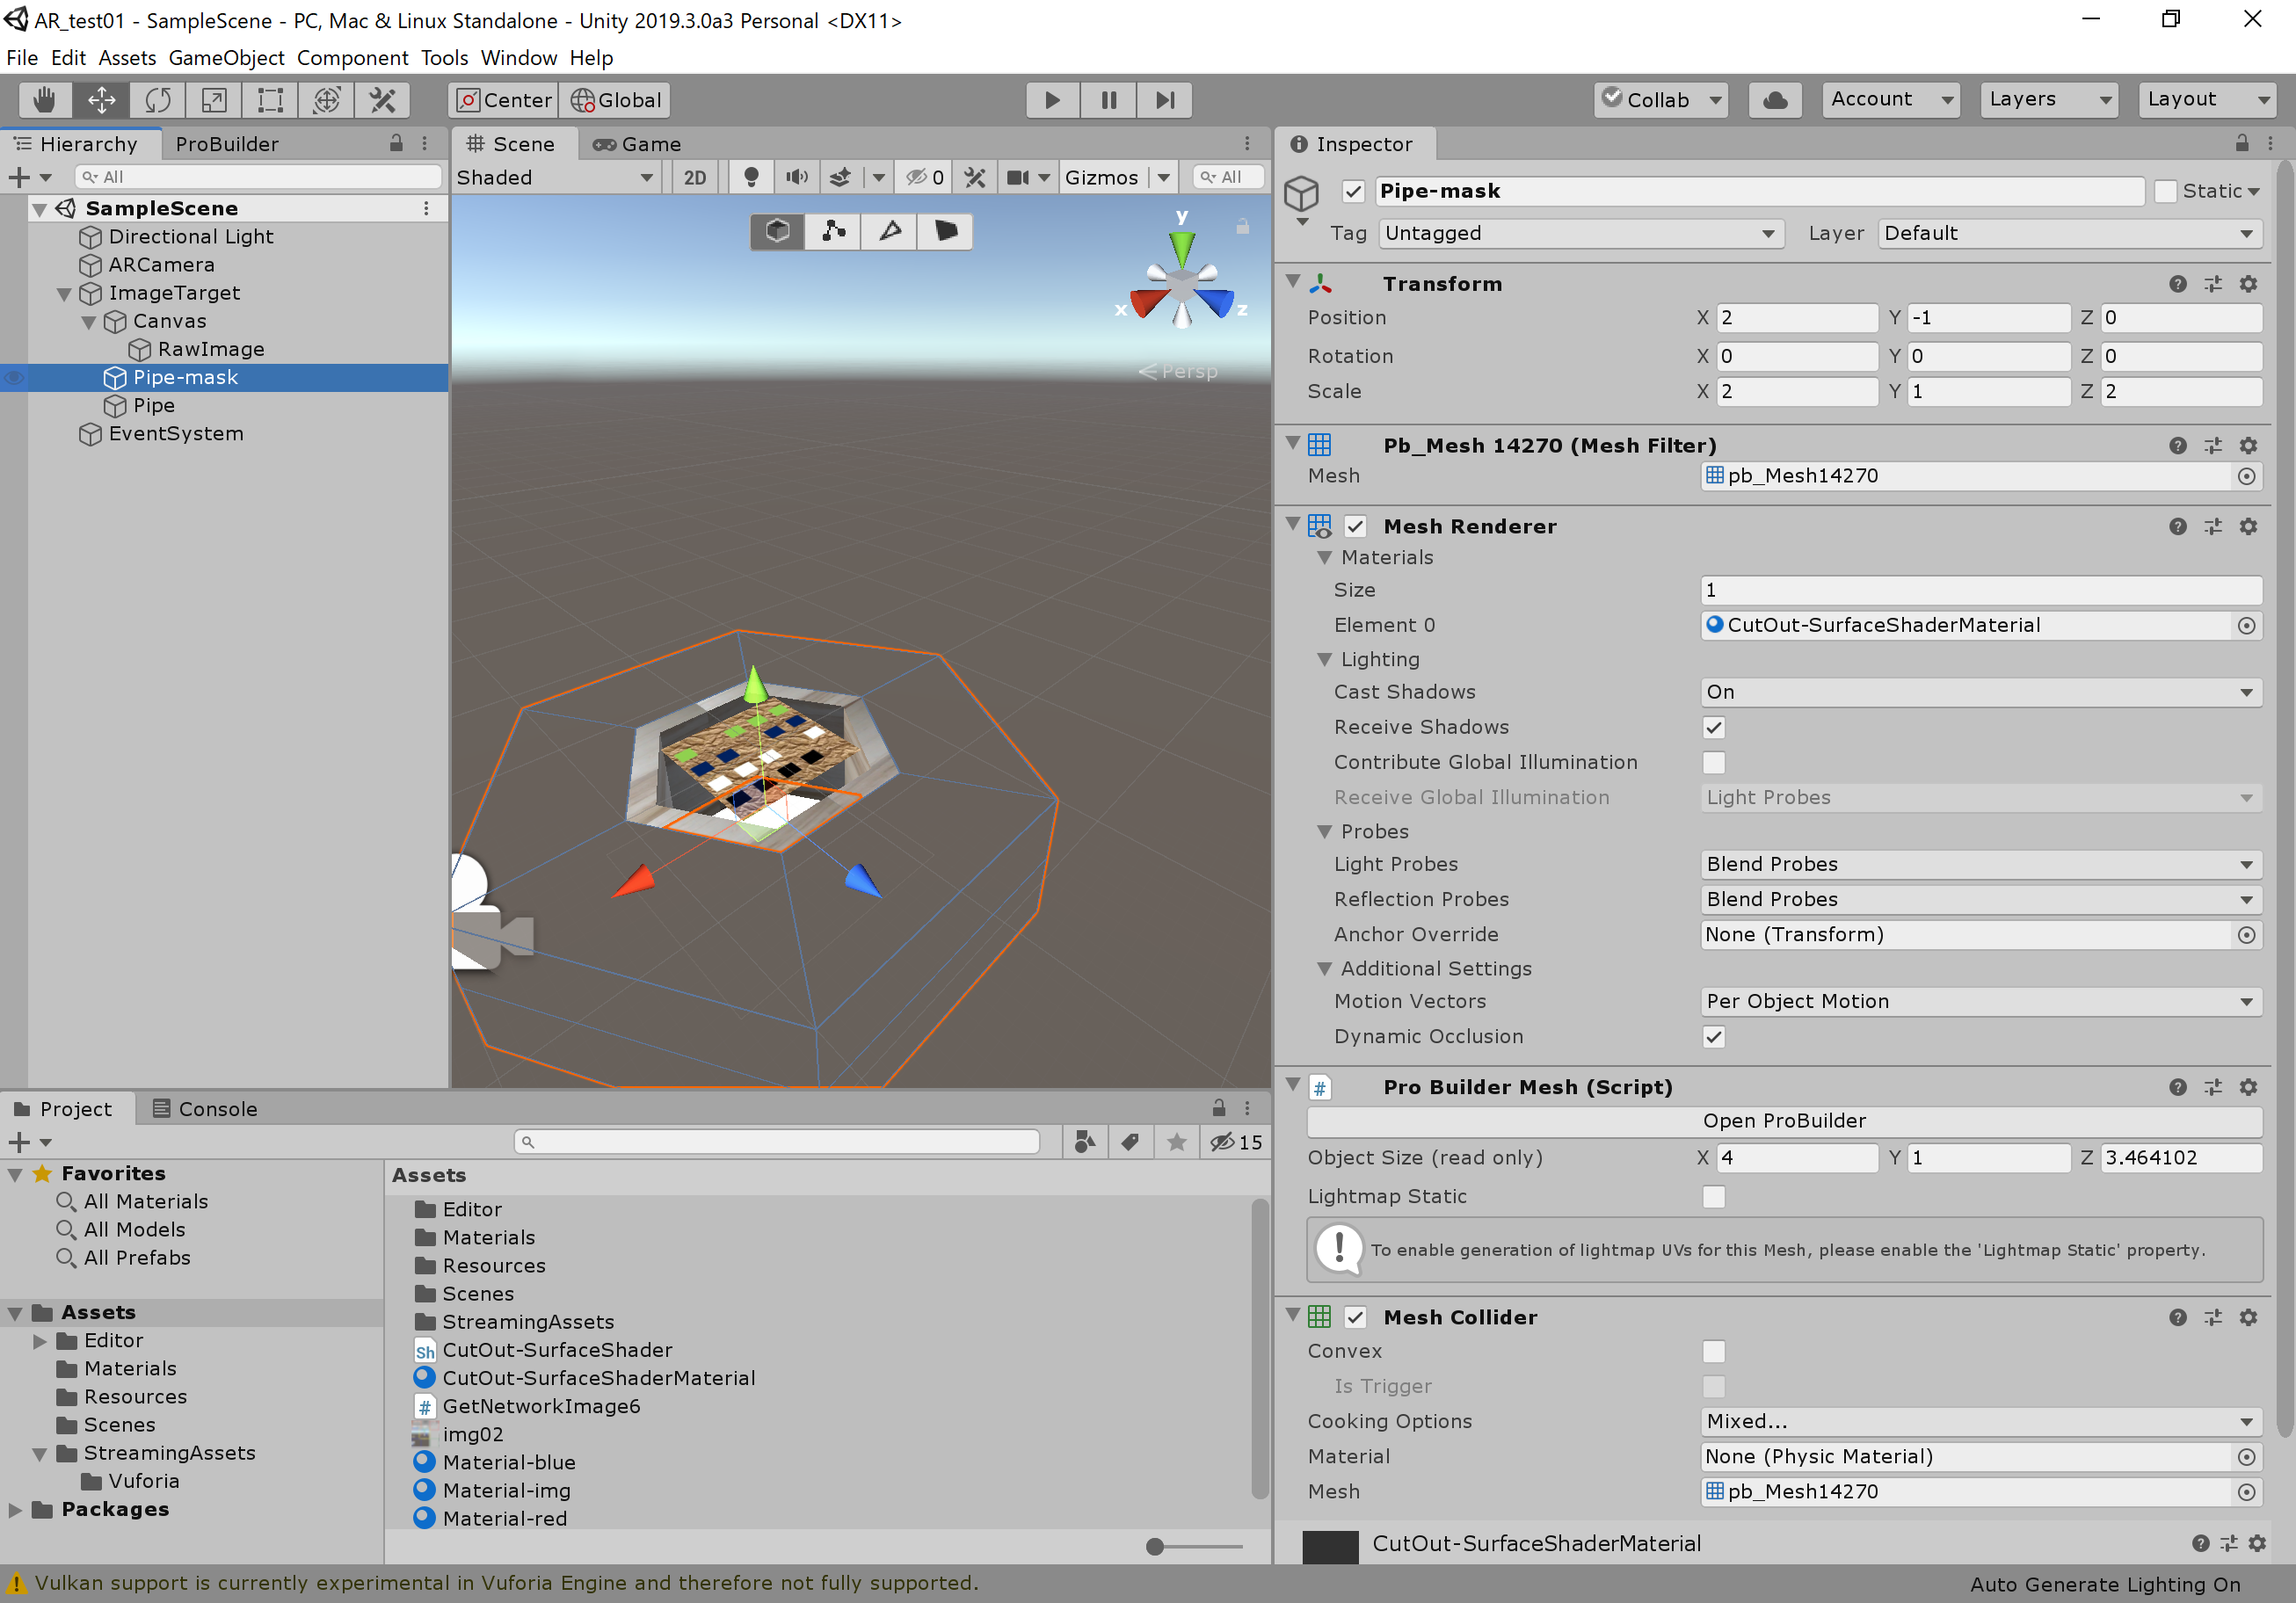The image size is (2296, 1603).
Task: Click the Step forward button
Action: tap(1164, 100)
